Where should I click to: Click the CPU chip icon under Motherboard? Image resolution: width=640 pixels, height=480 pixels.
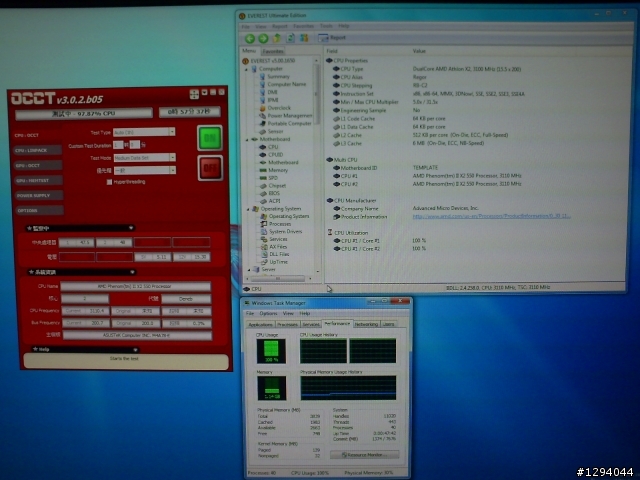coord(262,147)
